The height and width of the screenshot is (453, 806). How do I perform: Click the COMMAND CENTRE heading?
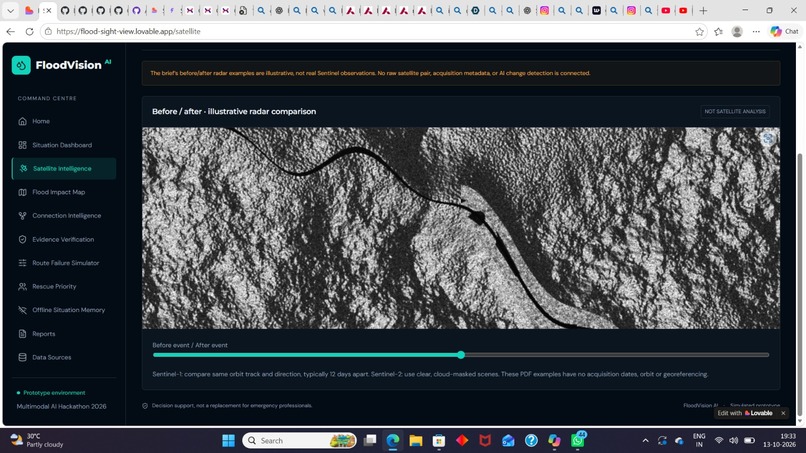pos(47,98)
